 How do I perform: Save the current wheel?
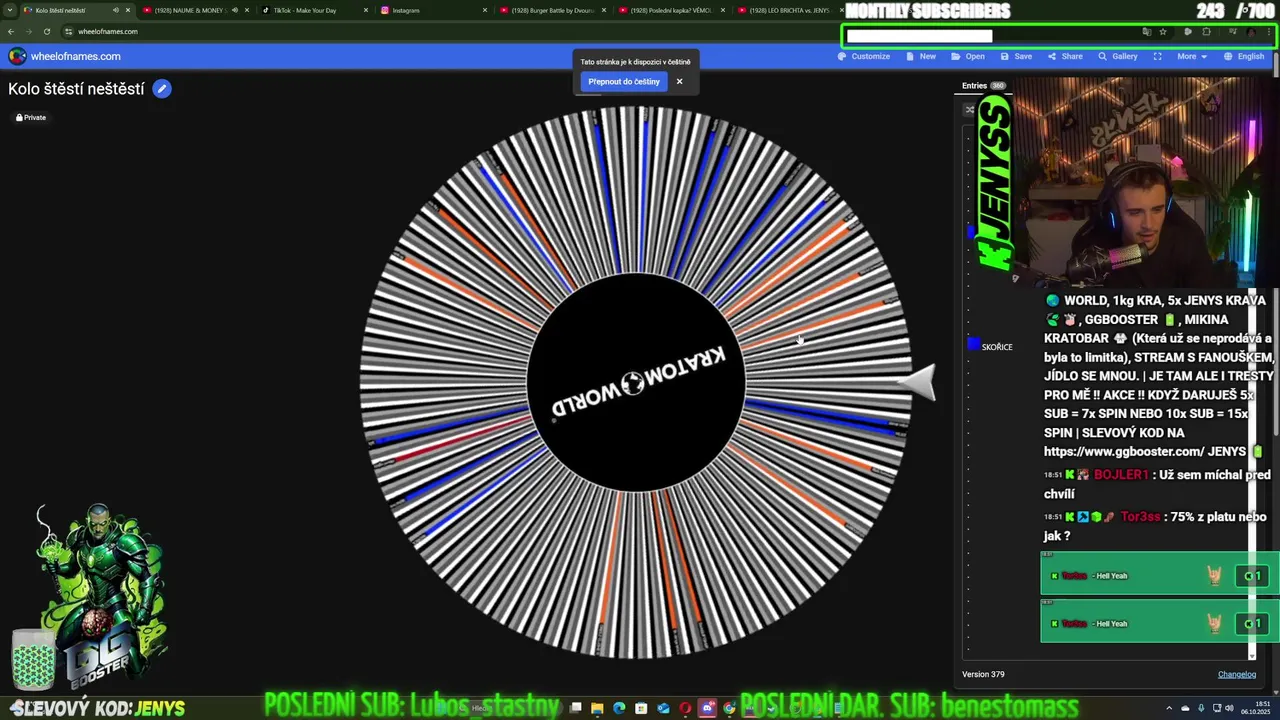[1016, 56]
